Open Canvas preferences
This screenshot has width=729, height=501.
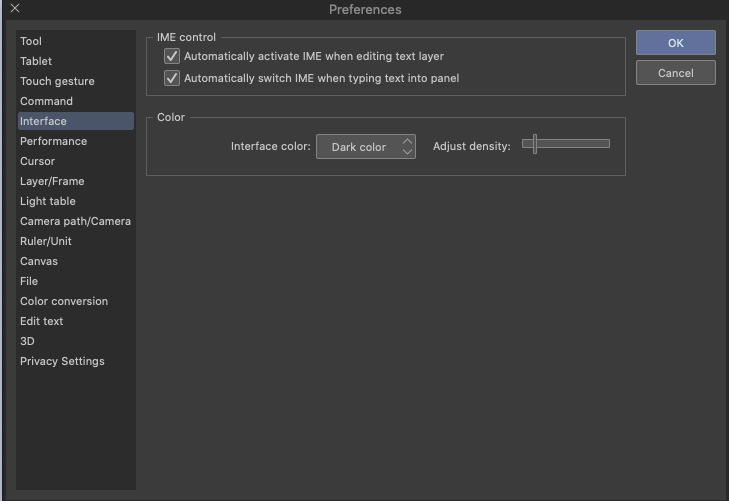[x=76, y=261]
